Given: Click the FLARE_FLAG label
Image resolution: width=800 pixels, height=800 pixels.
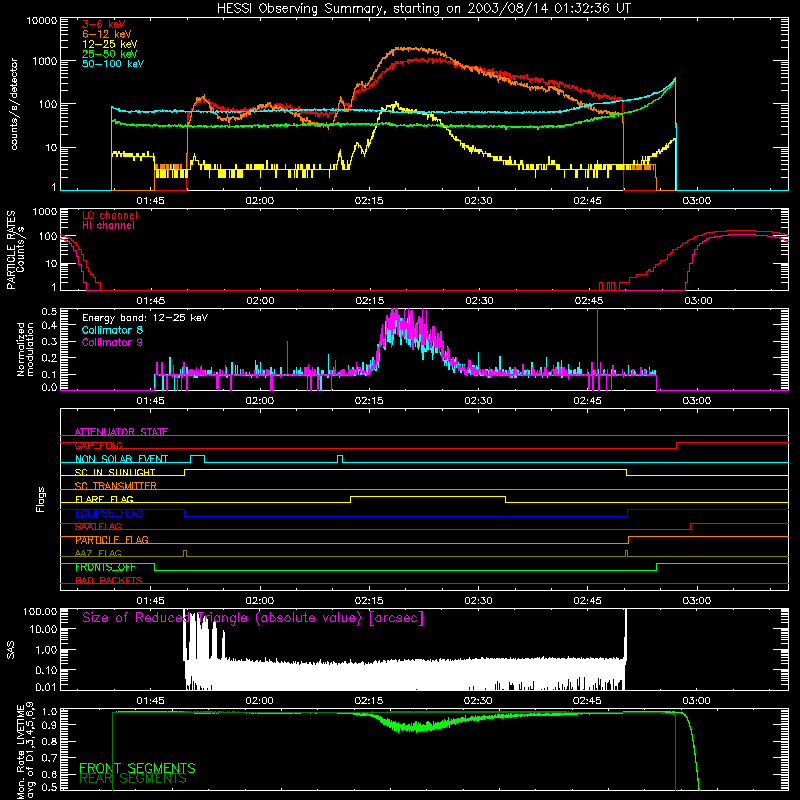Looking at the screenshot, I should tap(104, 499).
